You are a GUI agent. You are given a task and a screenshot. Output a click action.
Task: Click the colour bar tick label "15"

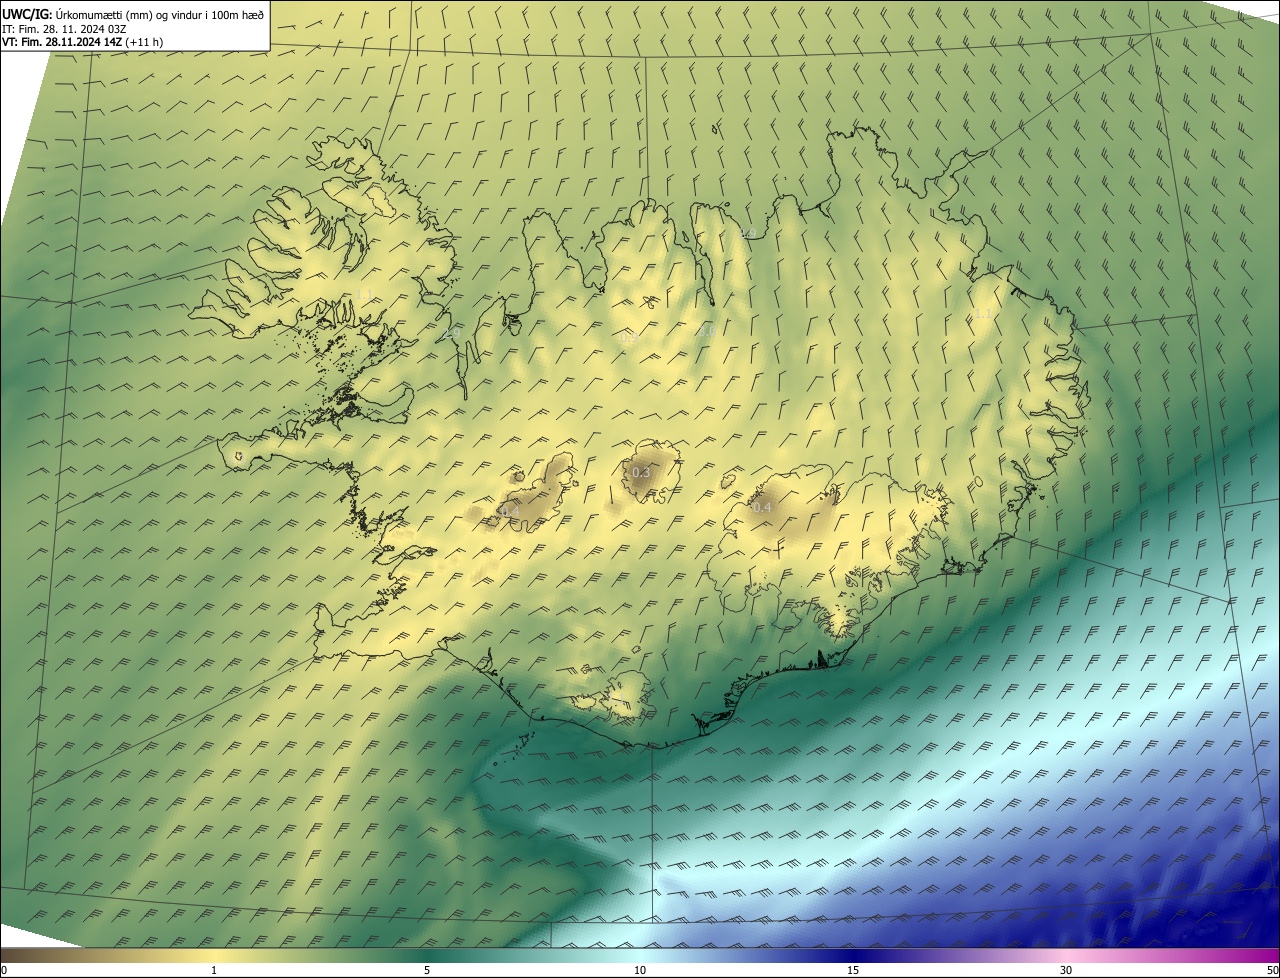[x=853, y=970]
